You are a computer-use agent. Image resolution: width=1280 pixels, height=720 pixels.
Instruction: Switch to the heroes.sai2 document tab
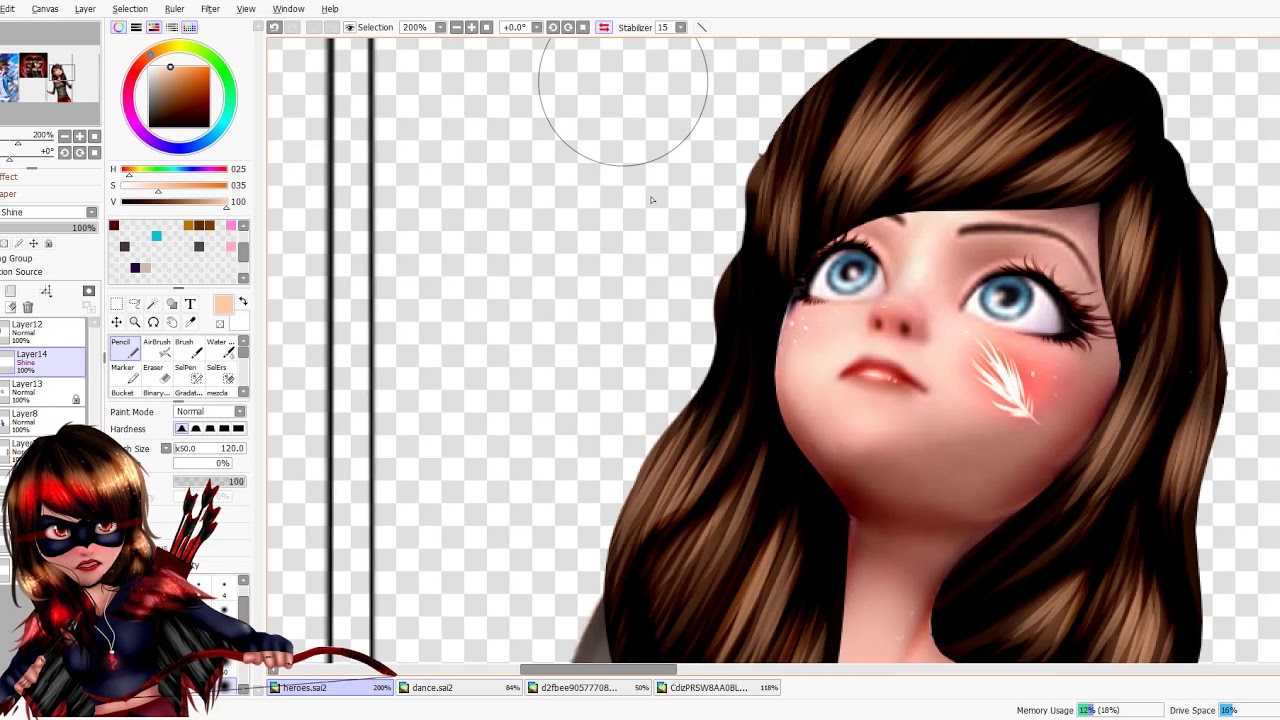(331, 688)
